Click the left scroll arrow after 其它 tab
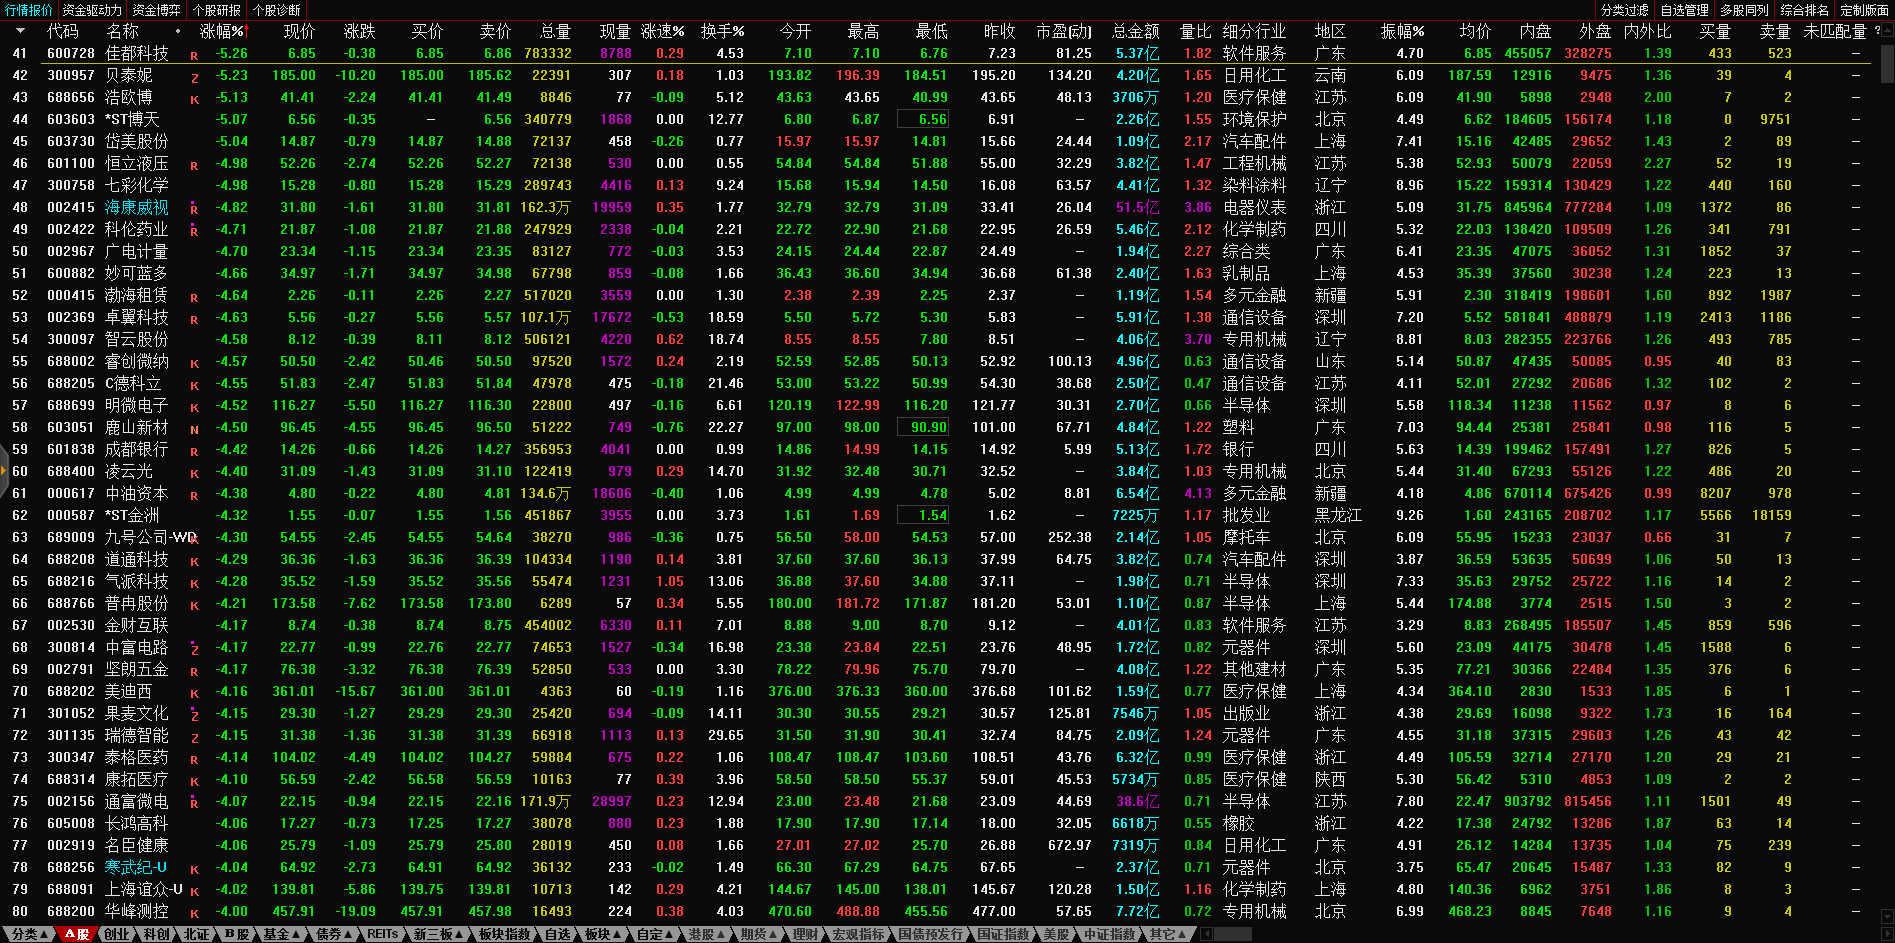1895x943 pixels. 1206,934
